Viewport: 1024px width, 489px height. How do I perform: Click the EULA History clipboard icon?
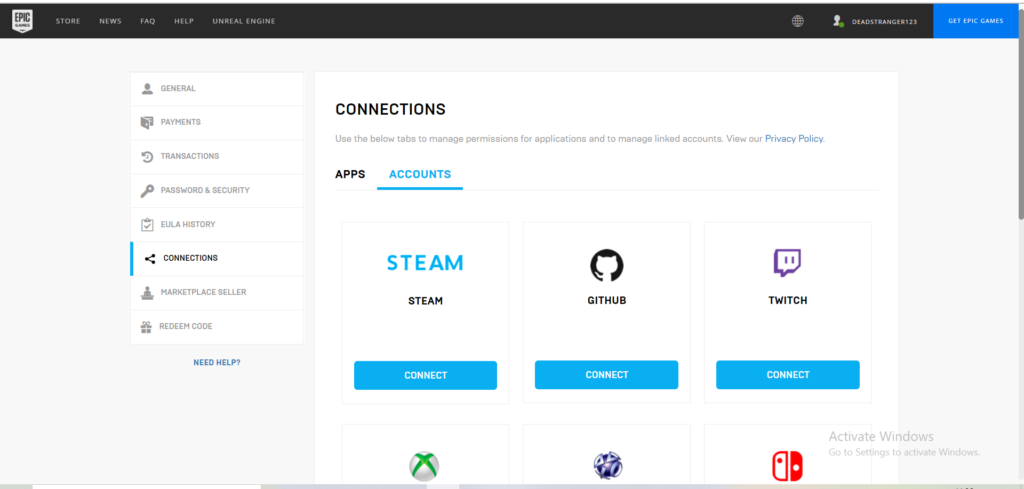(x=147, y=224)
